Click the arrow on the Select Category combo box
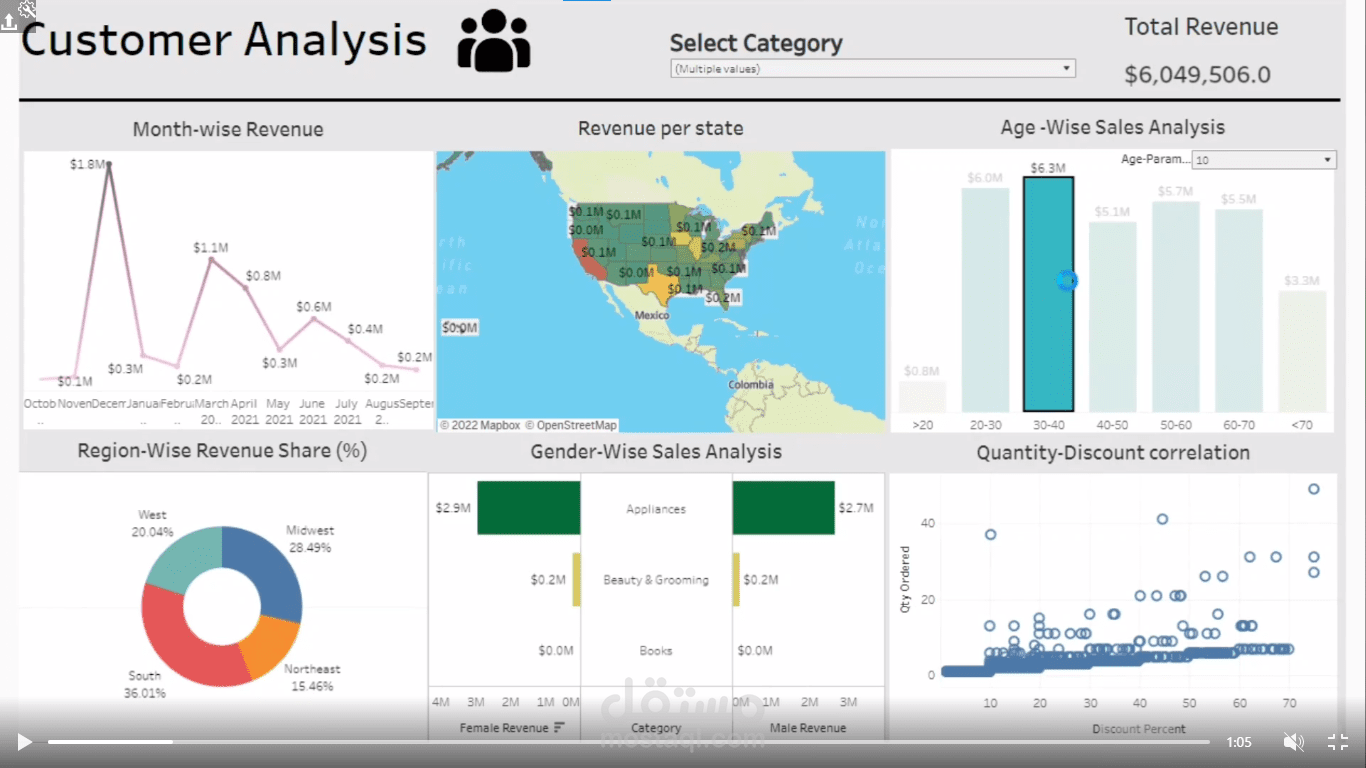Viewport: 1366px width, 768px height. pyautogui.click(x=1066, y=68)
